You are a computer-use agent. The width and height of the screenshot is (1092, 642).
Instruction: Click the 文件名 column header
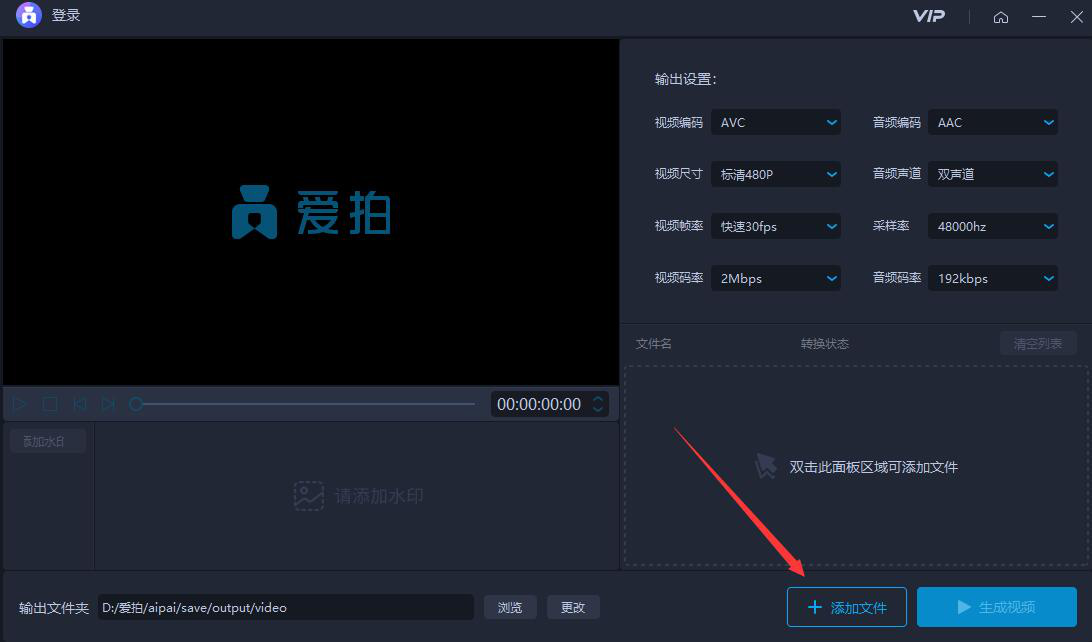[653, 344]
